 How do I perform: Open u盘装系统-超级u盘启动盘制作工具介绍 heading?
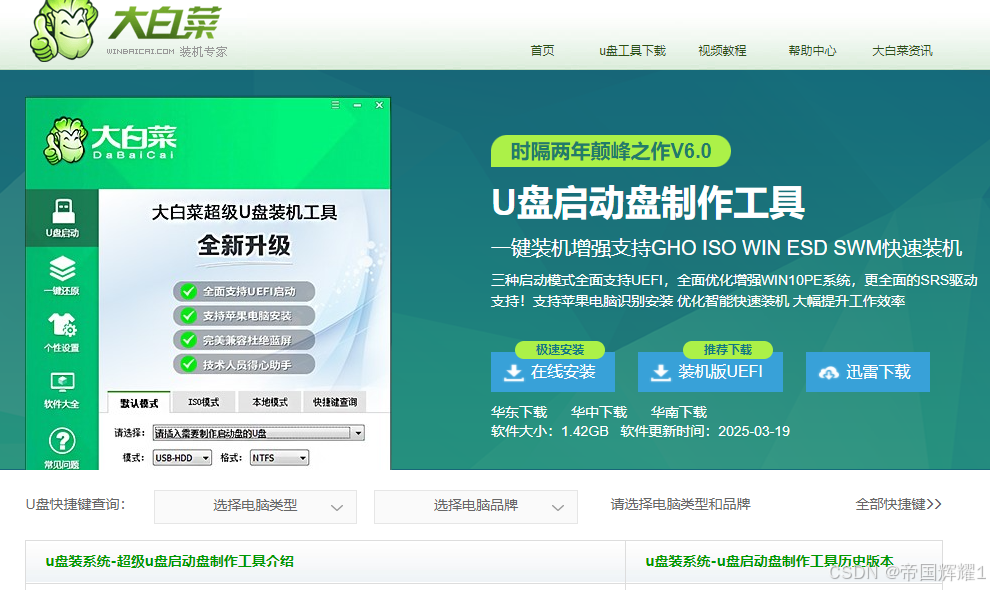click(x=170, y=561)
